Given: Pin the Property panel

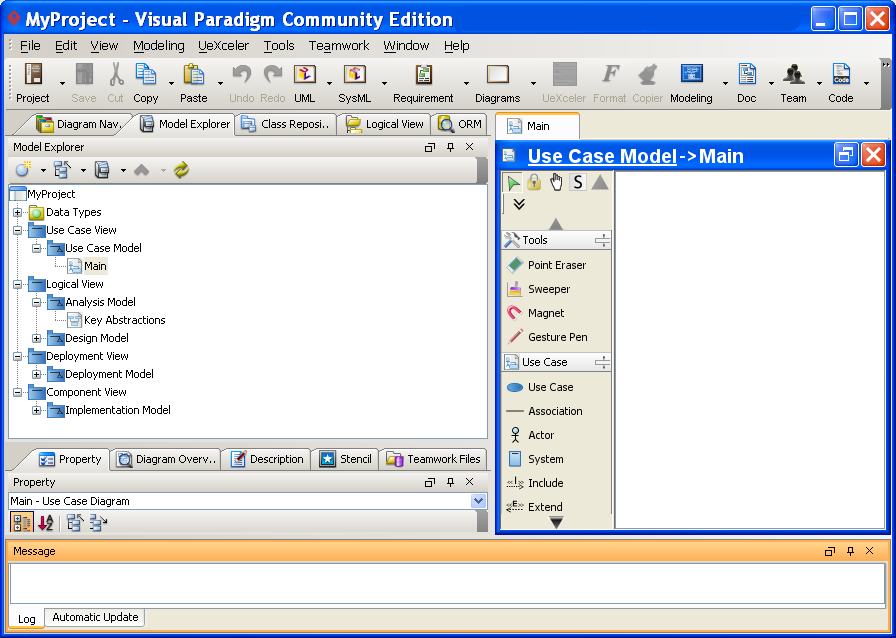Looking at the screenshot, I should 450,483.
